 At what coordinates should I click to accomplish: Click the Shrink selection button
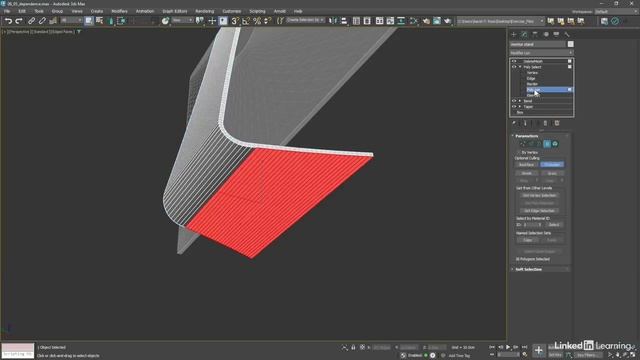point(527,173)
